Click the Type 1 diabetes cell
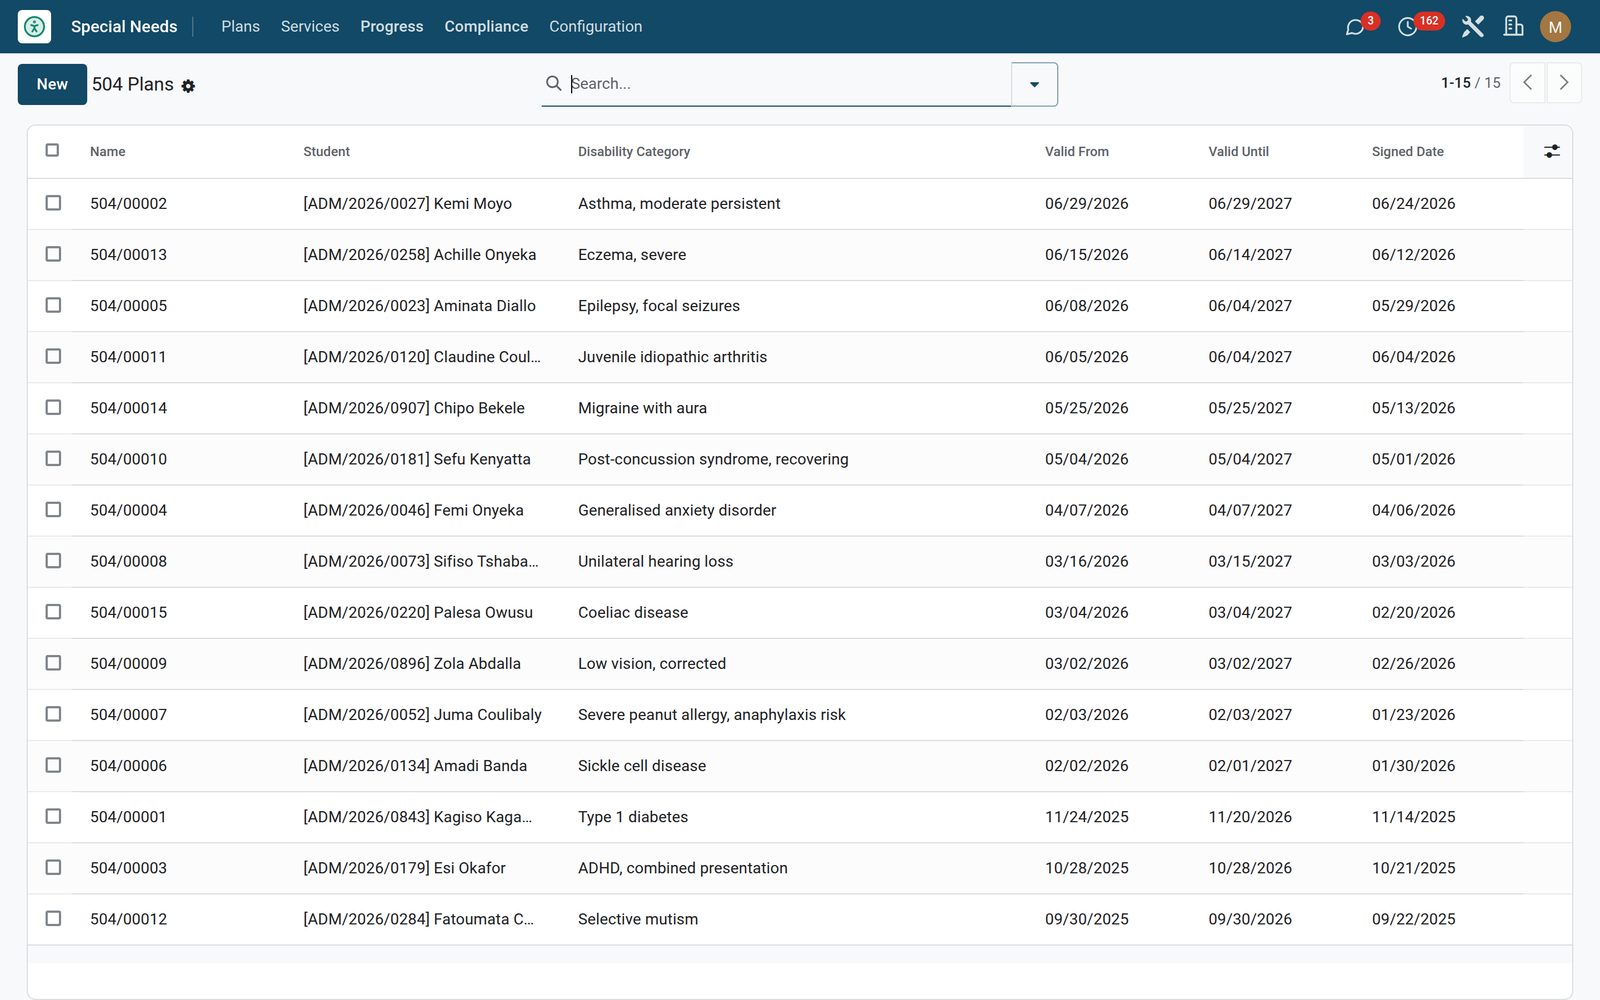 point(633,817)
